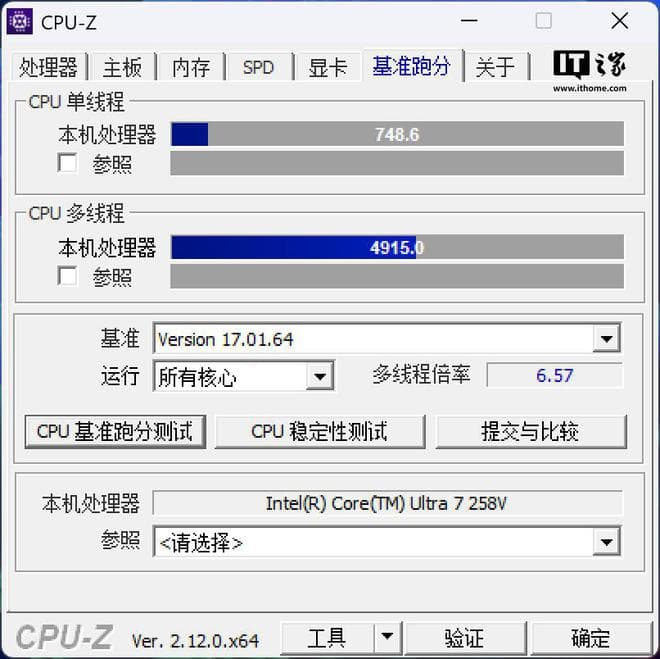Click the 提交与比较 button

(531, 432)
